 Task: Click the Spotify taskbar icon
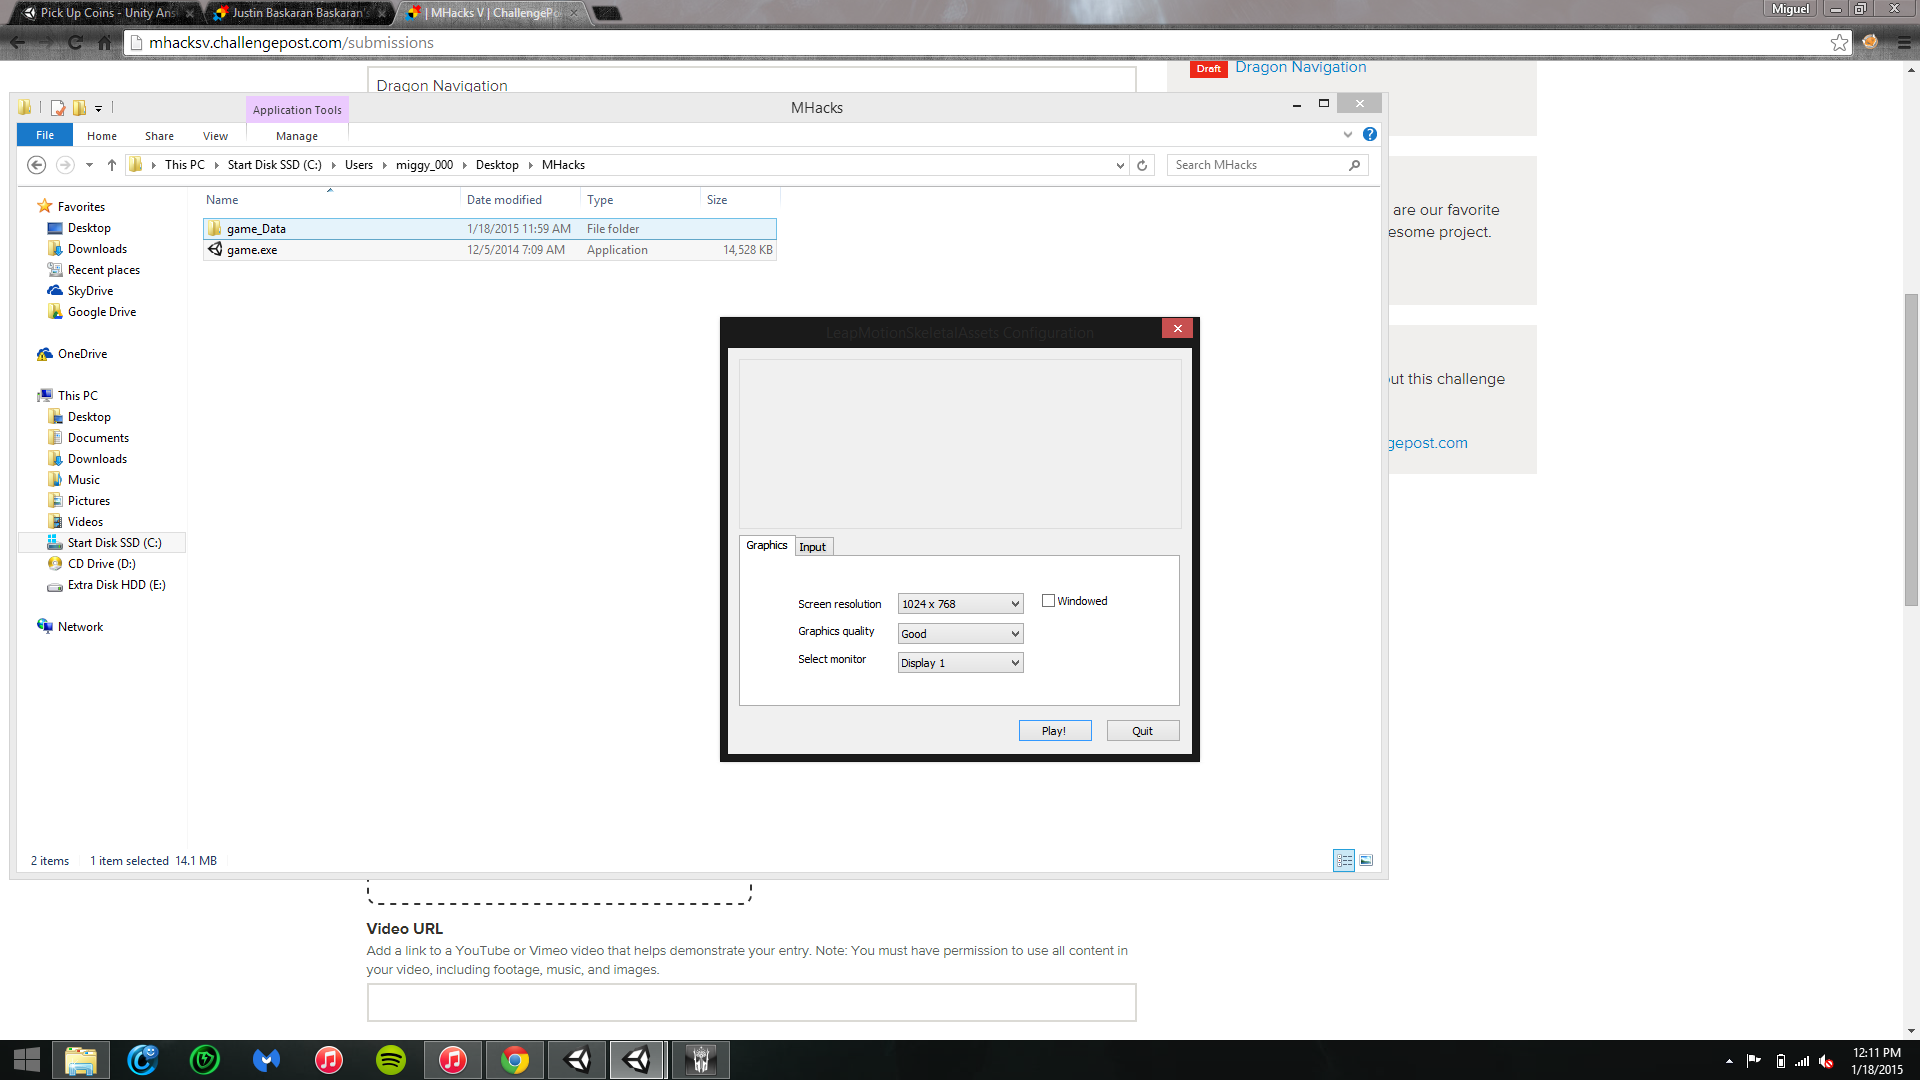click(390, 1060)
